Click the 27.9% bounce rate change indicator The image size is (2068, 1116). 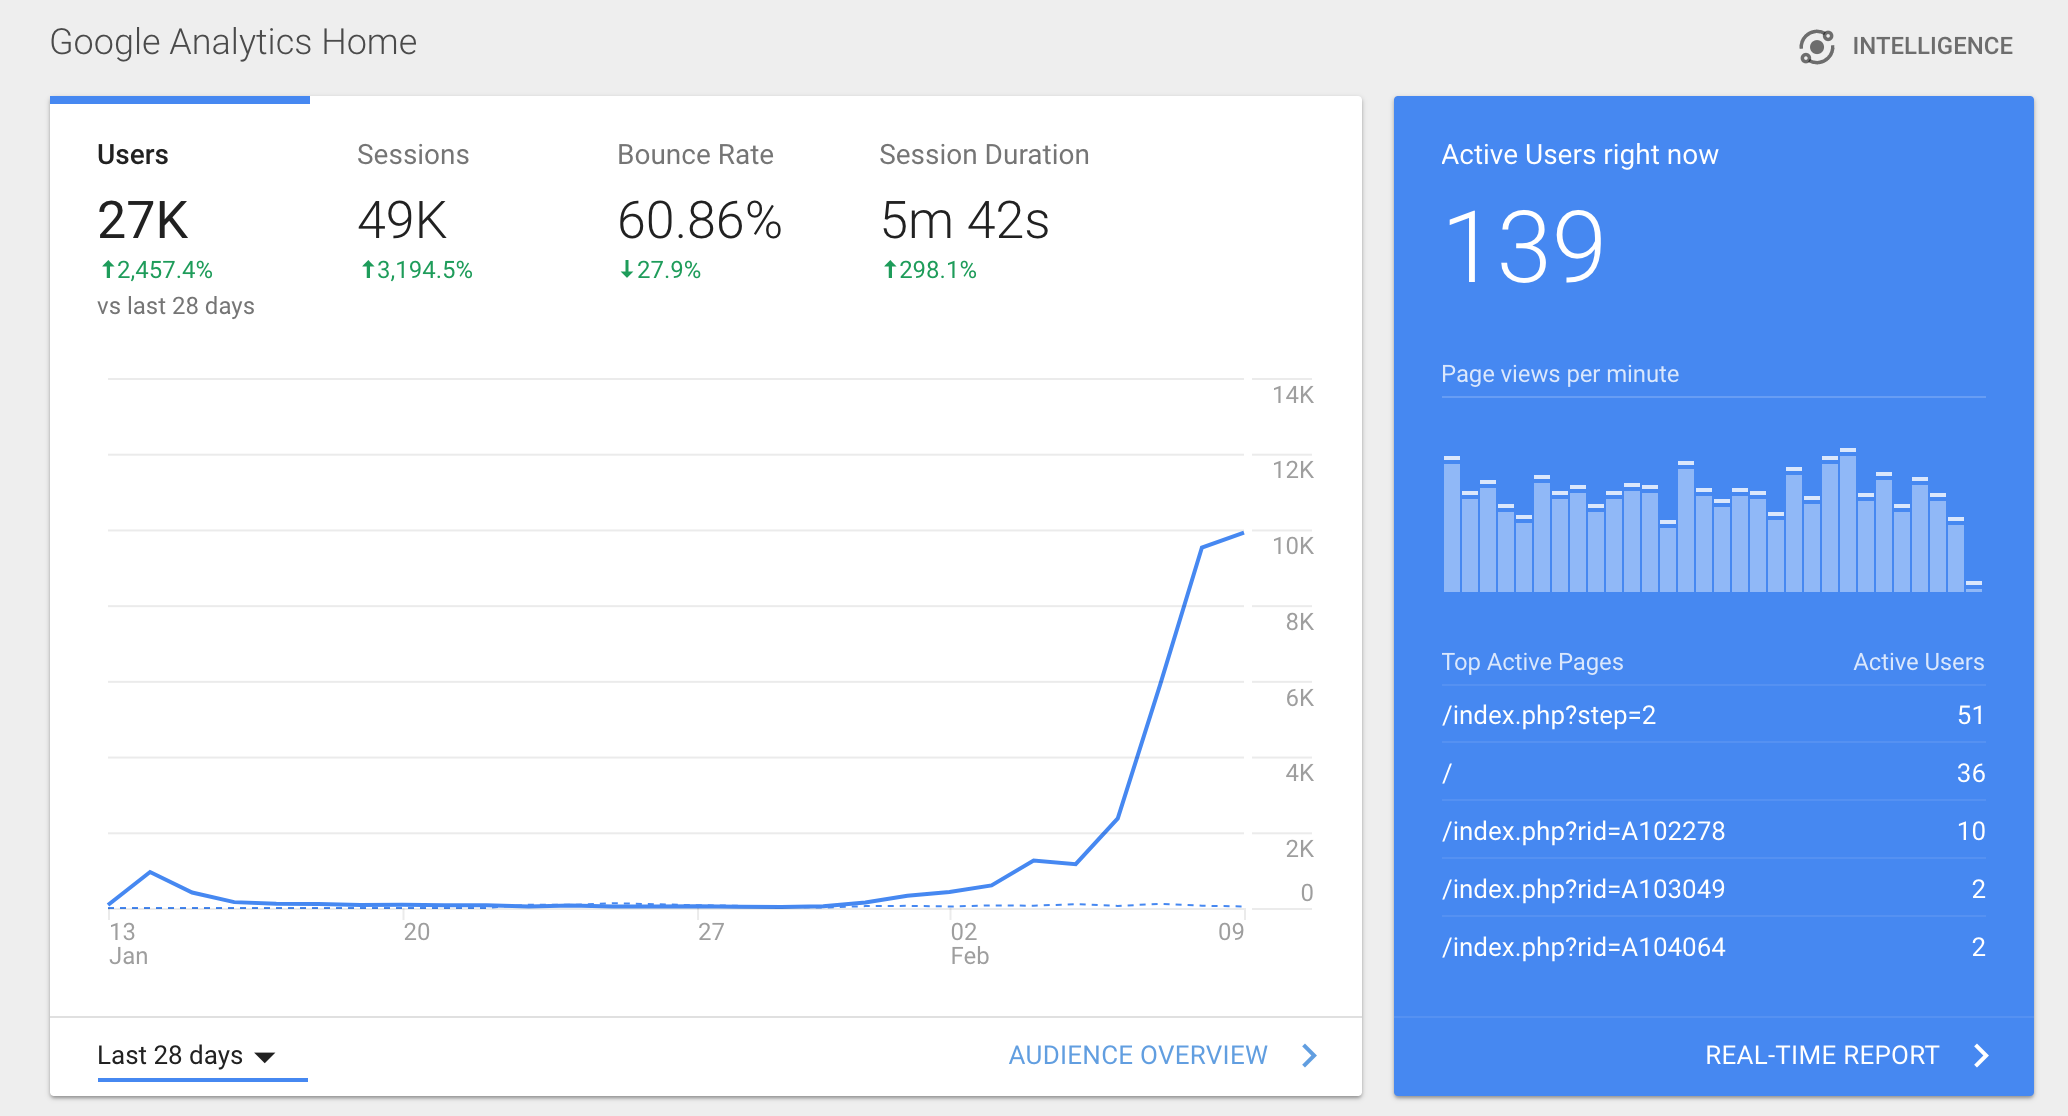click(660, 270)
